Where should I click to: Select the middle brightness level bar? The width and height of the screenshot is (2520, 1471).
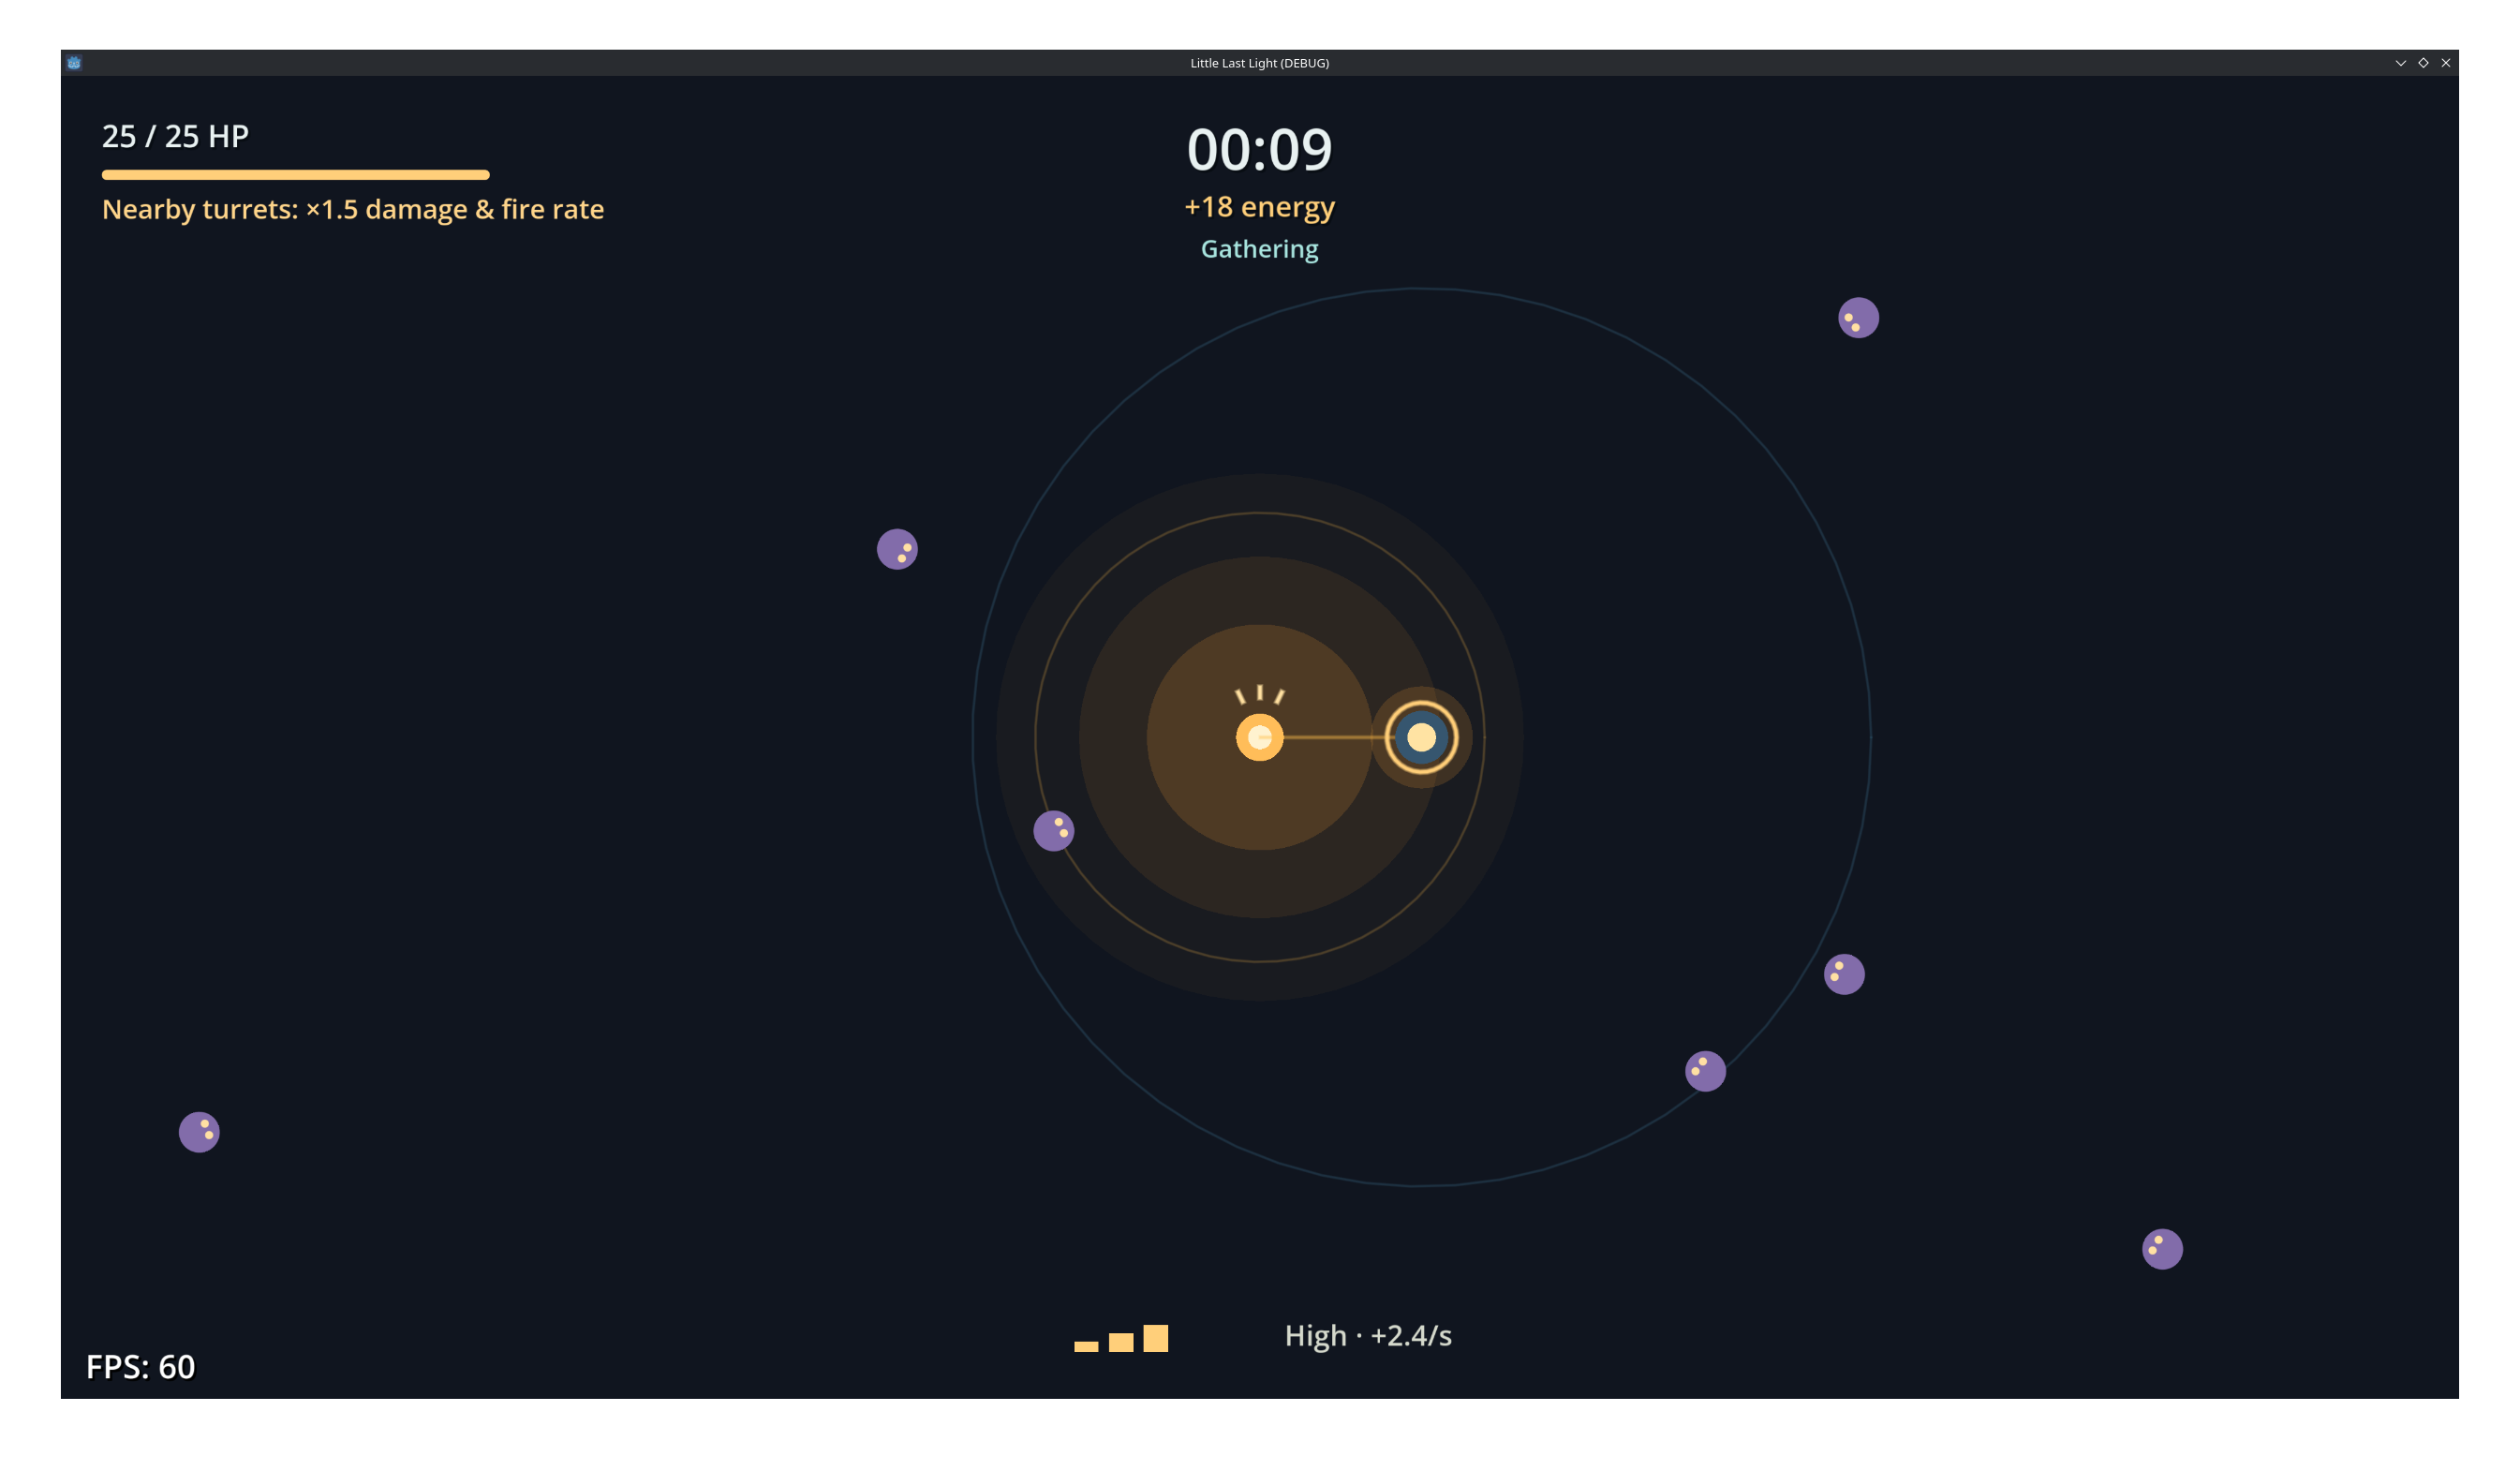click(x=1121, y=1342)
